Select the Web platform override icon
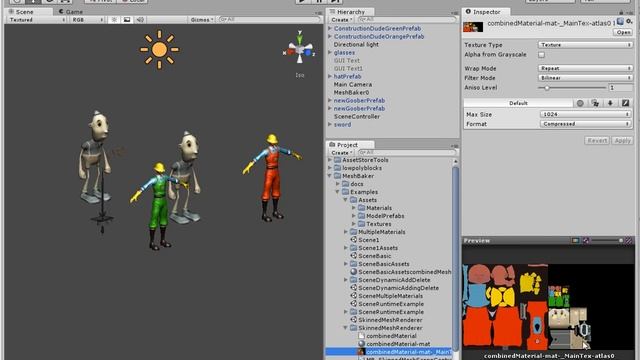 (580, 103)
